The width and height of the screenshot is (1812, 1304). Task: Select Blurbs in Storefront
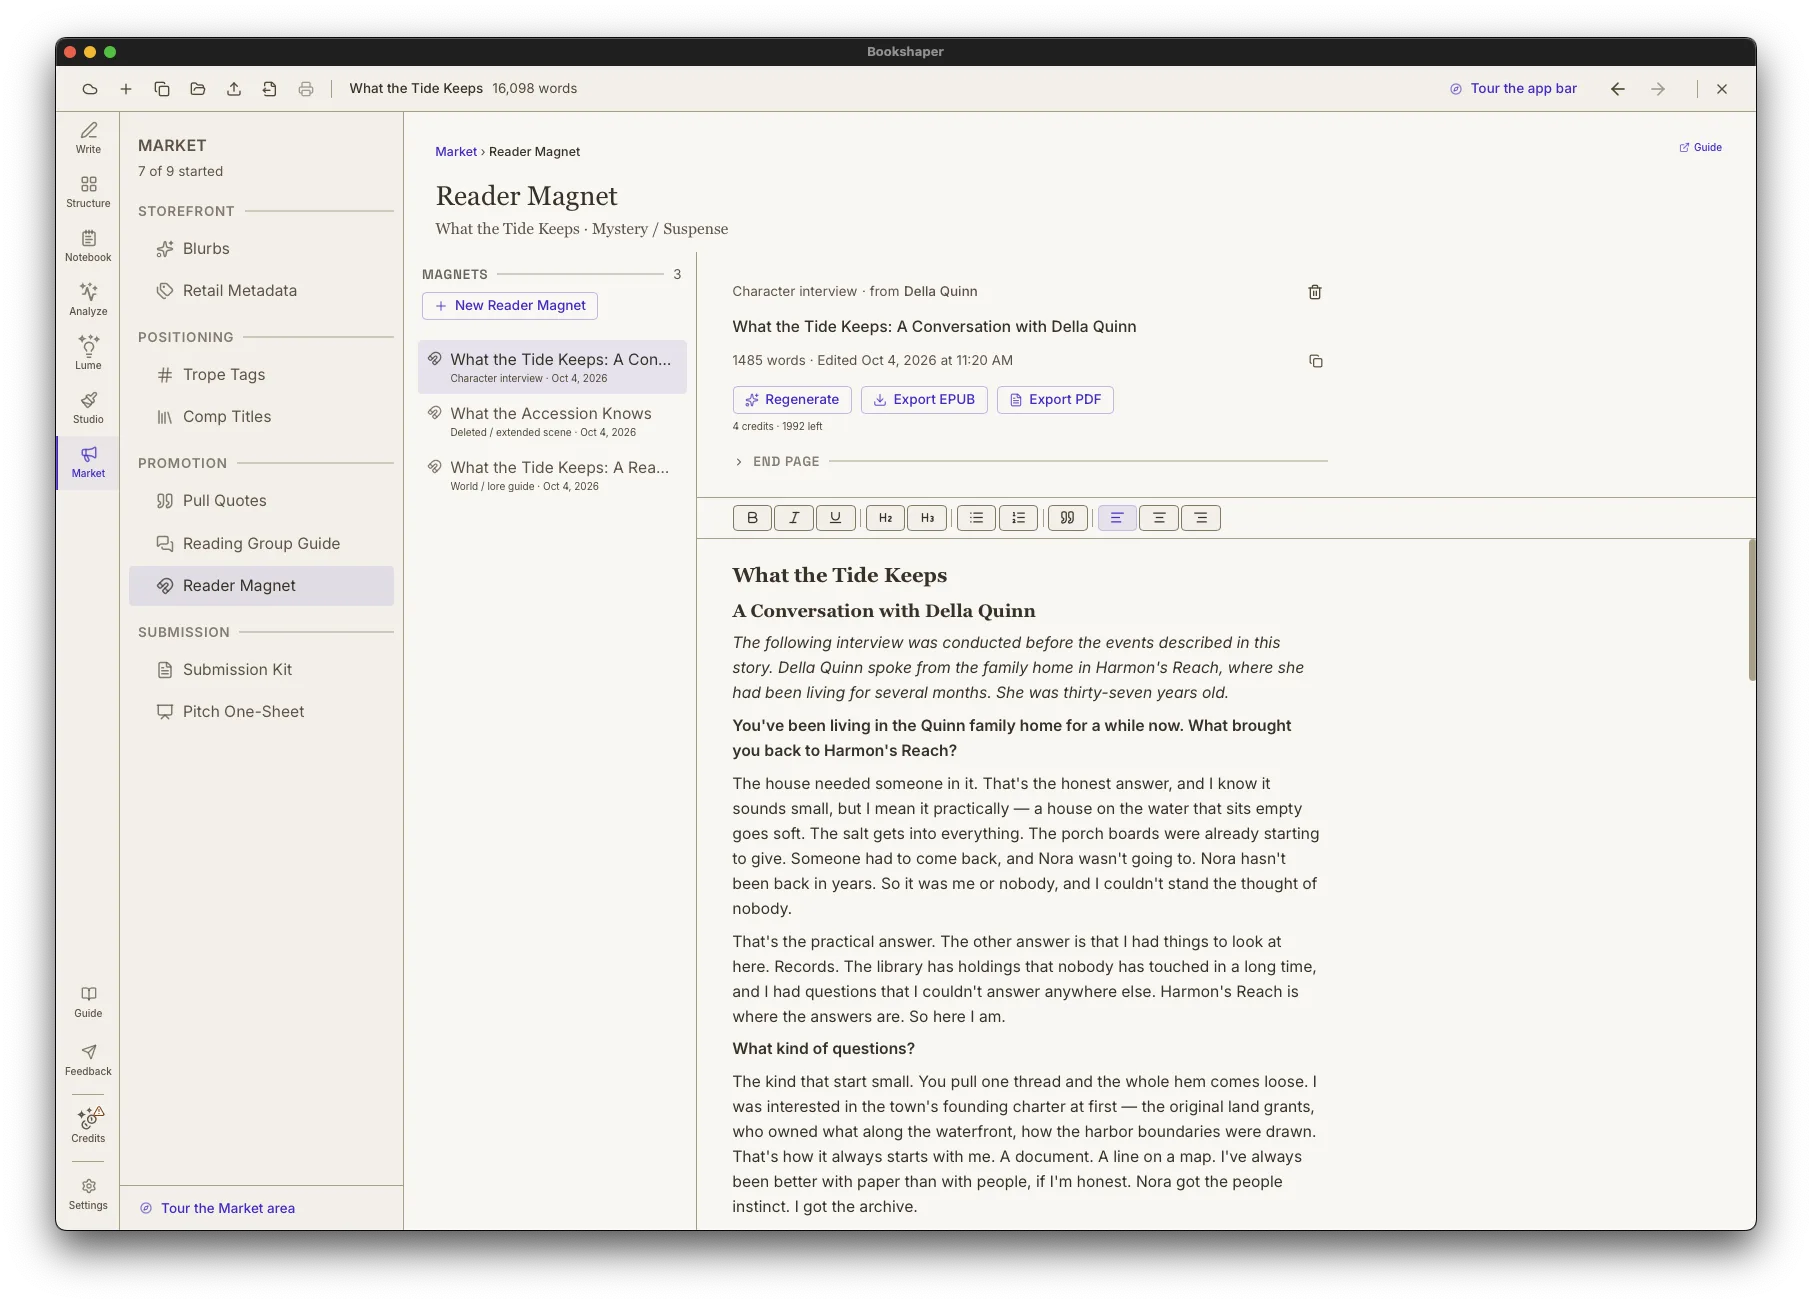point(261,249)
